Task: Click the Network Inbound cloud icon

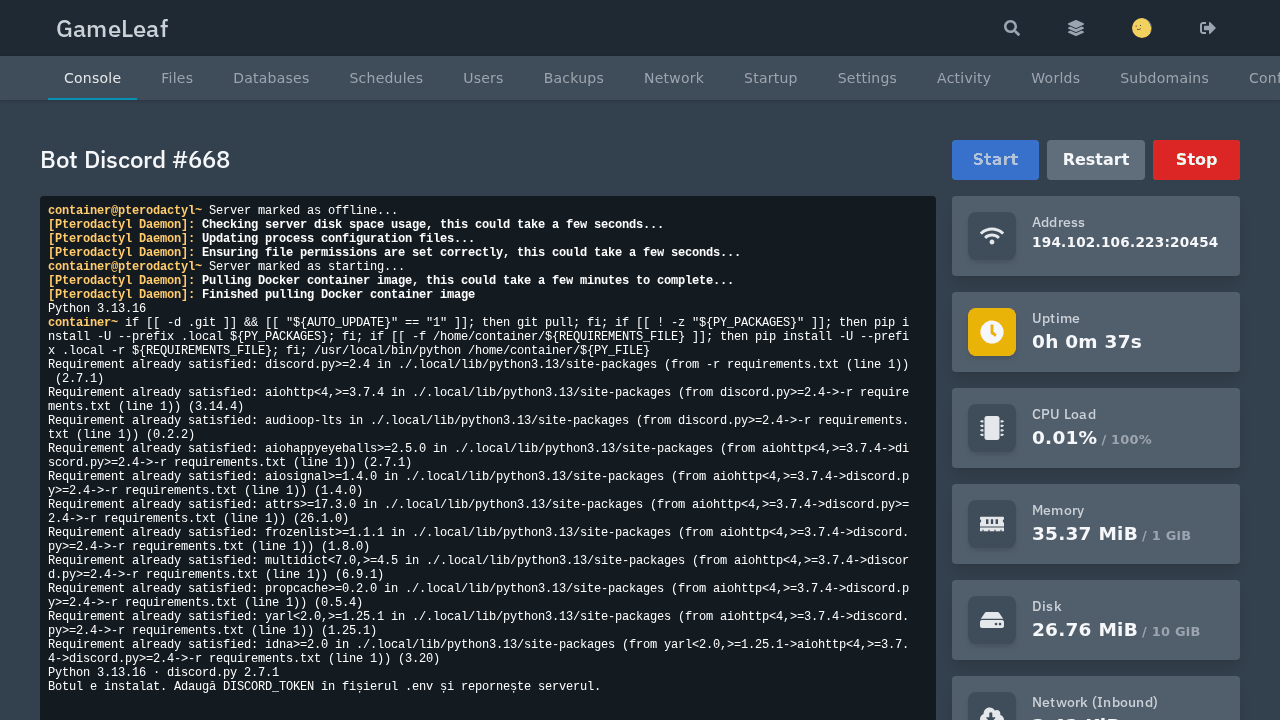Action: click(x=992, y=708)
